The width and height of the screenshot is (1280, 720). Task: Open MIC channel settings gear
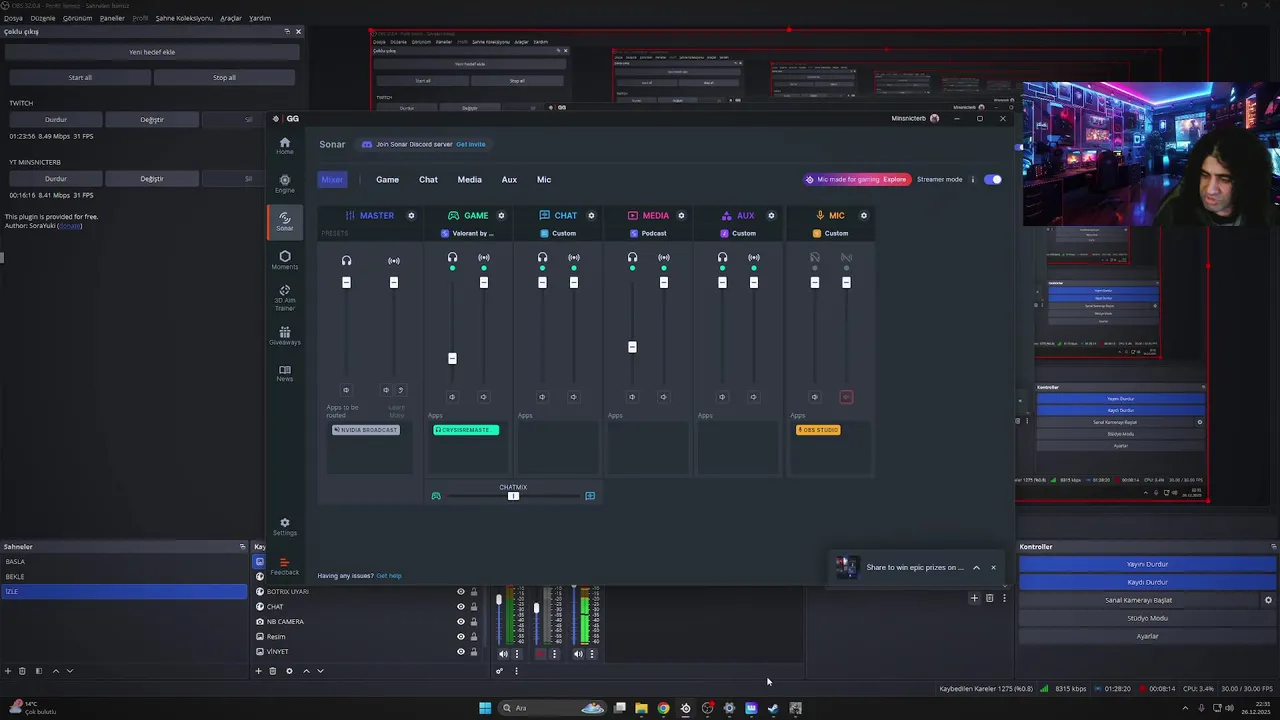click(864, 215)
